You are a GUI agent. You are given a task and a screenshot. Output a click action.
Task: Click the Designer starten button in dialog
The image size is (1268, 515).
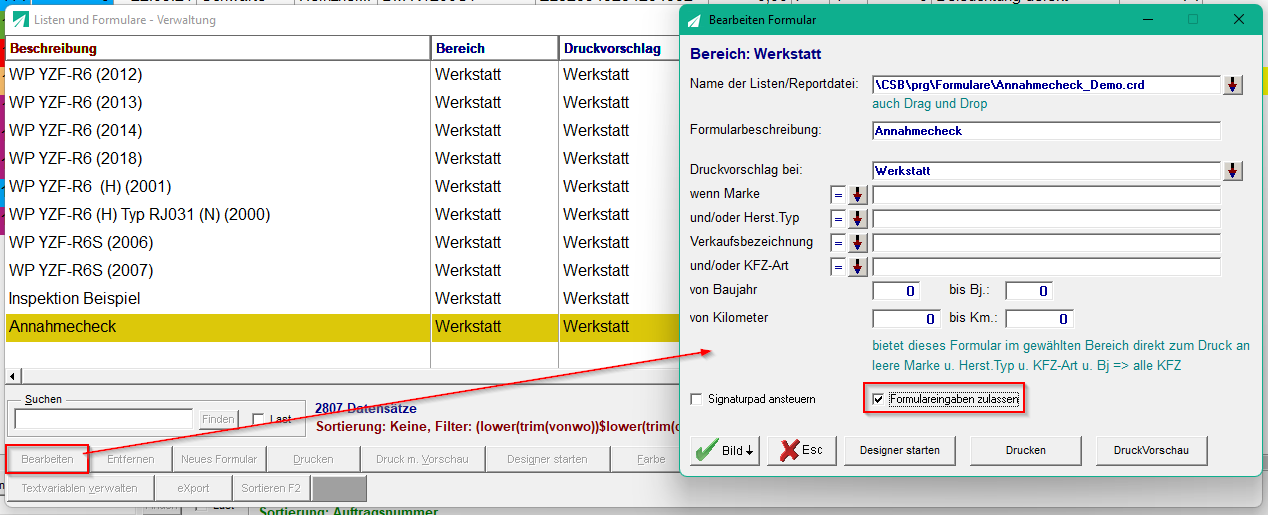coord(900,450)
